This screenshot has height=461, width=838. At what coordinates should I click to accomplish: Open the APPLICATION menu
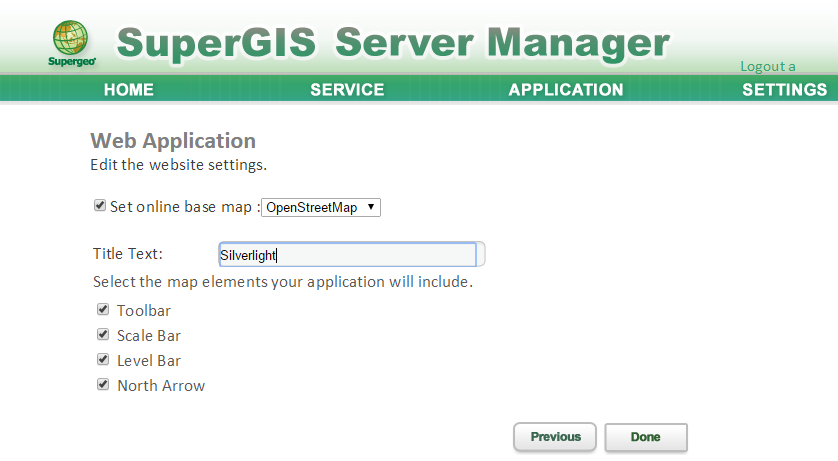[565, 89]
